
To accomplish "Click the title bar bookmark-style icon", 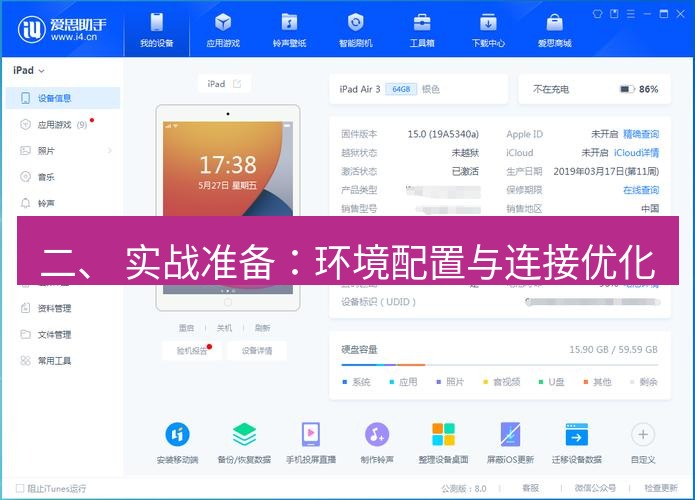I will (614, 14).
